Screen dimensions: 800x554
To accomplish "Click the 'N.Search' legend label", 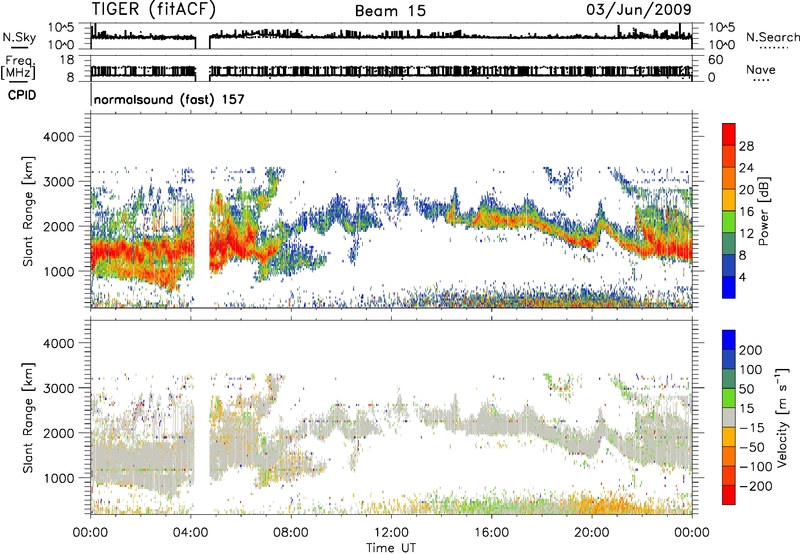I will [772, 37].
